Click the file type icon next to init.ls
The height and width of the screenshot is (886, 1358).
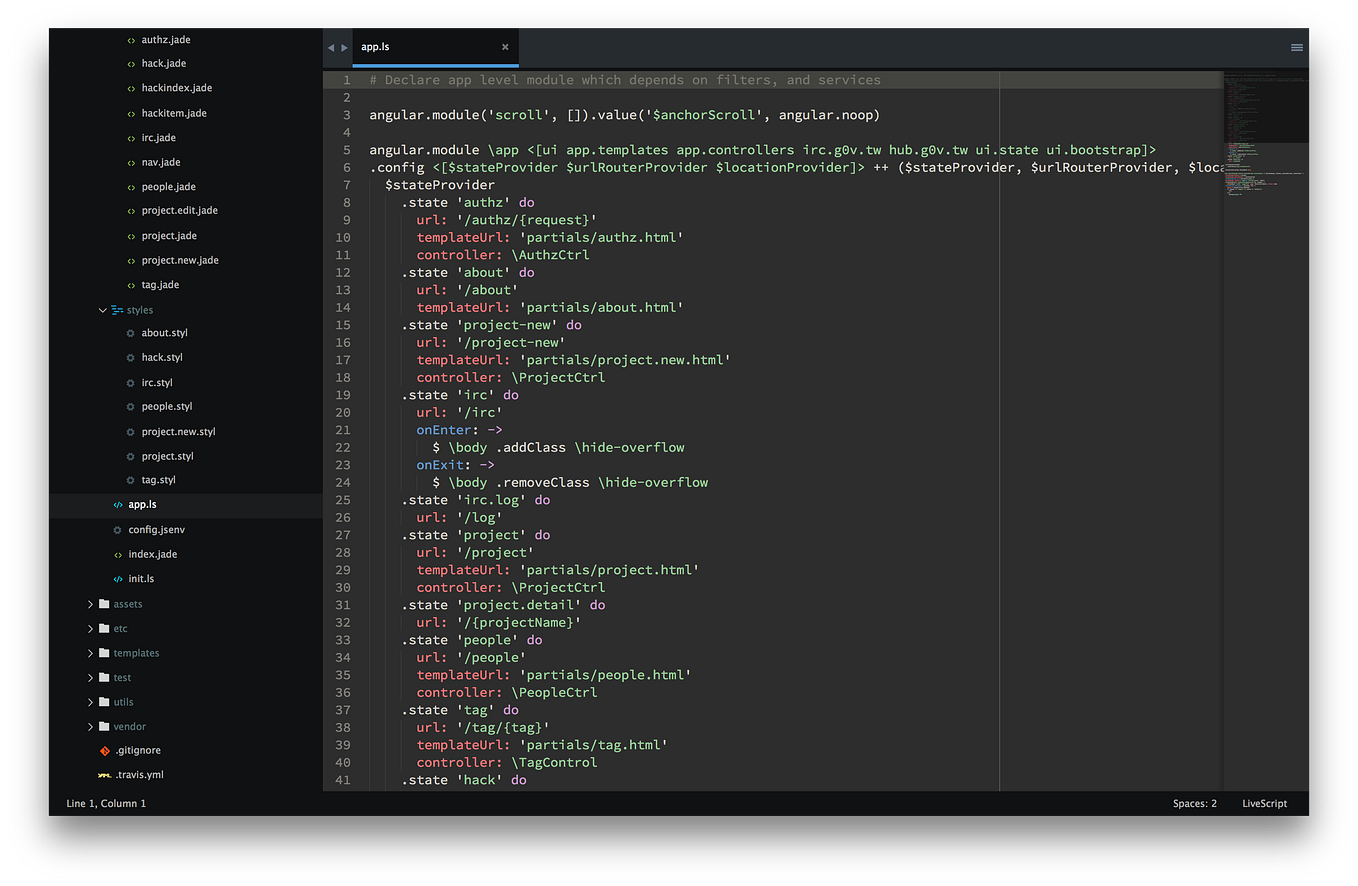(119, 578)
